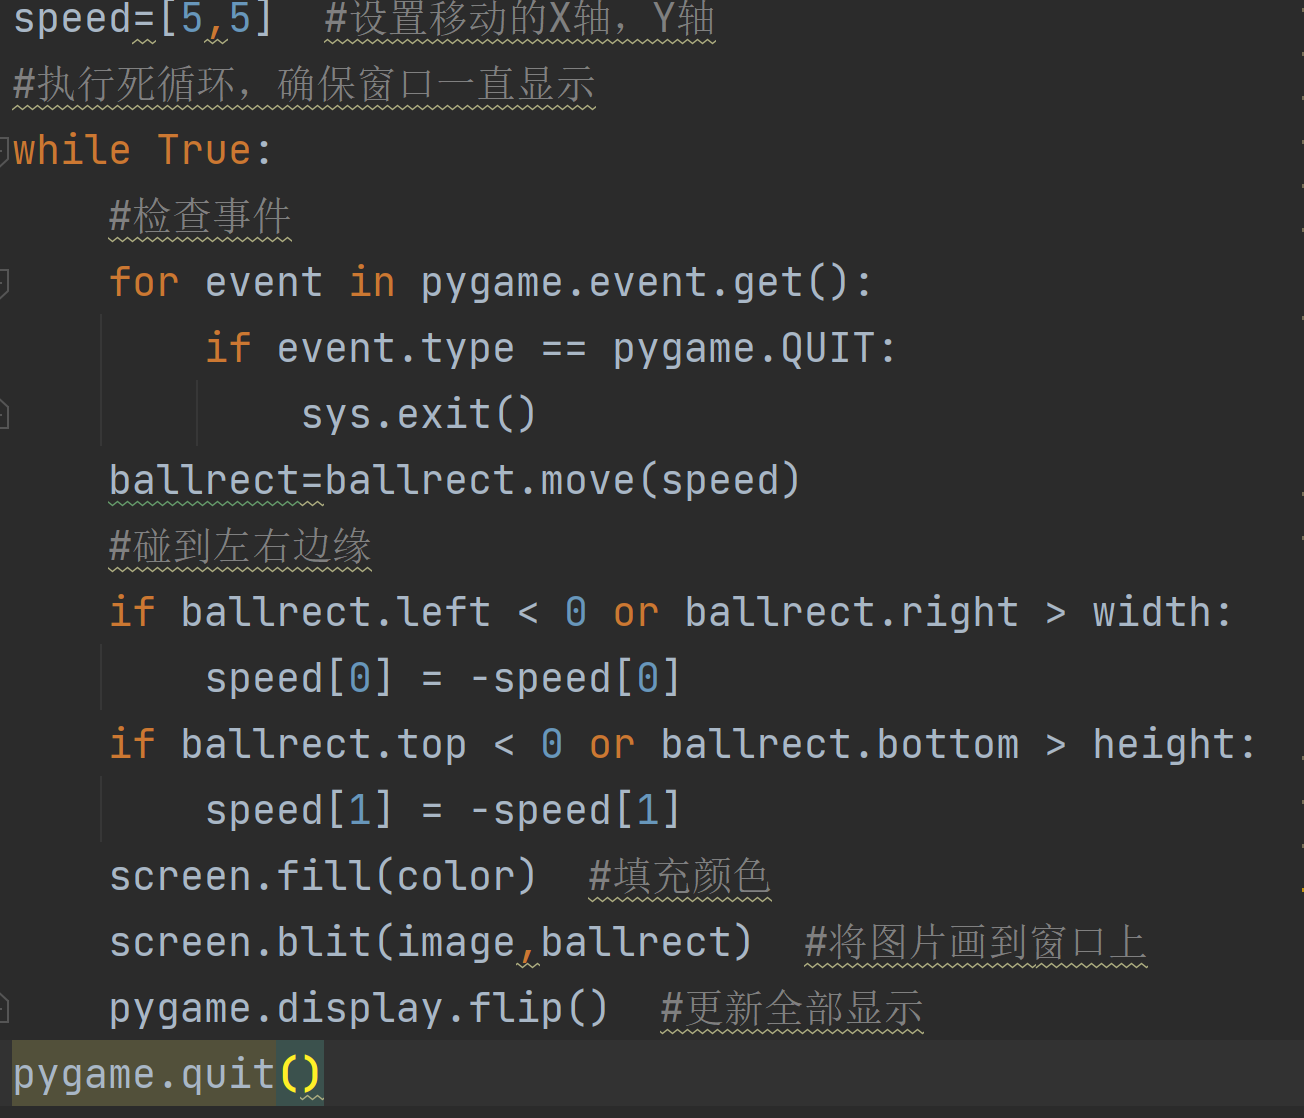Place cursor inside pygame.quit() parentheses

(301, 1075)
